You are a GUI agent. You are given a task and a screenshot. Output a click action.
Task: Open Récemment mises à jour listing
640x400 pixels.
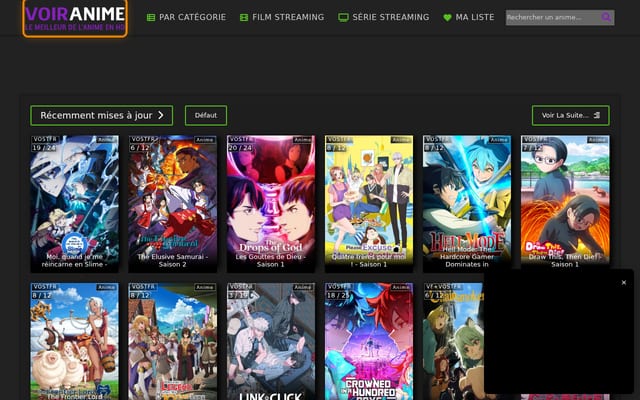pos(102,116)
